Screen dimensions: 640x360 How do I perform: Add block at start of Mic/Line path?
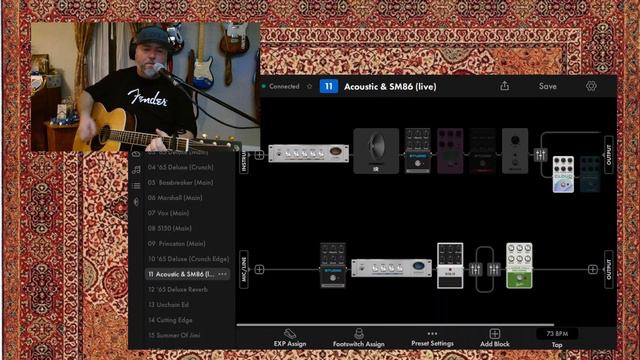[259, 269]
